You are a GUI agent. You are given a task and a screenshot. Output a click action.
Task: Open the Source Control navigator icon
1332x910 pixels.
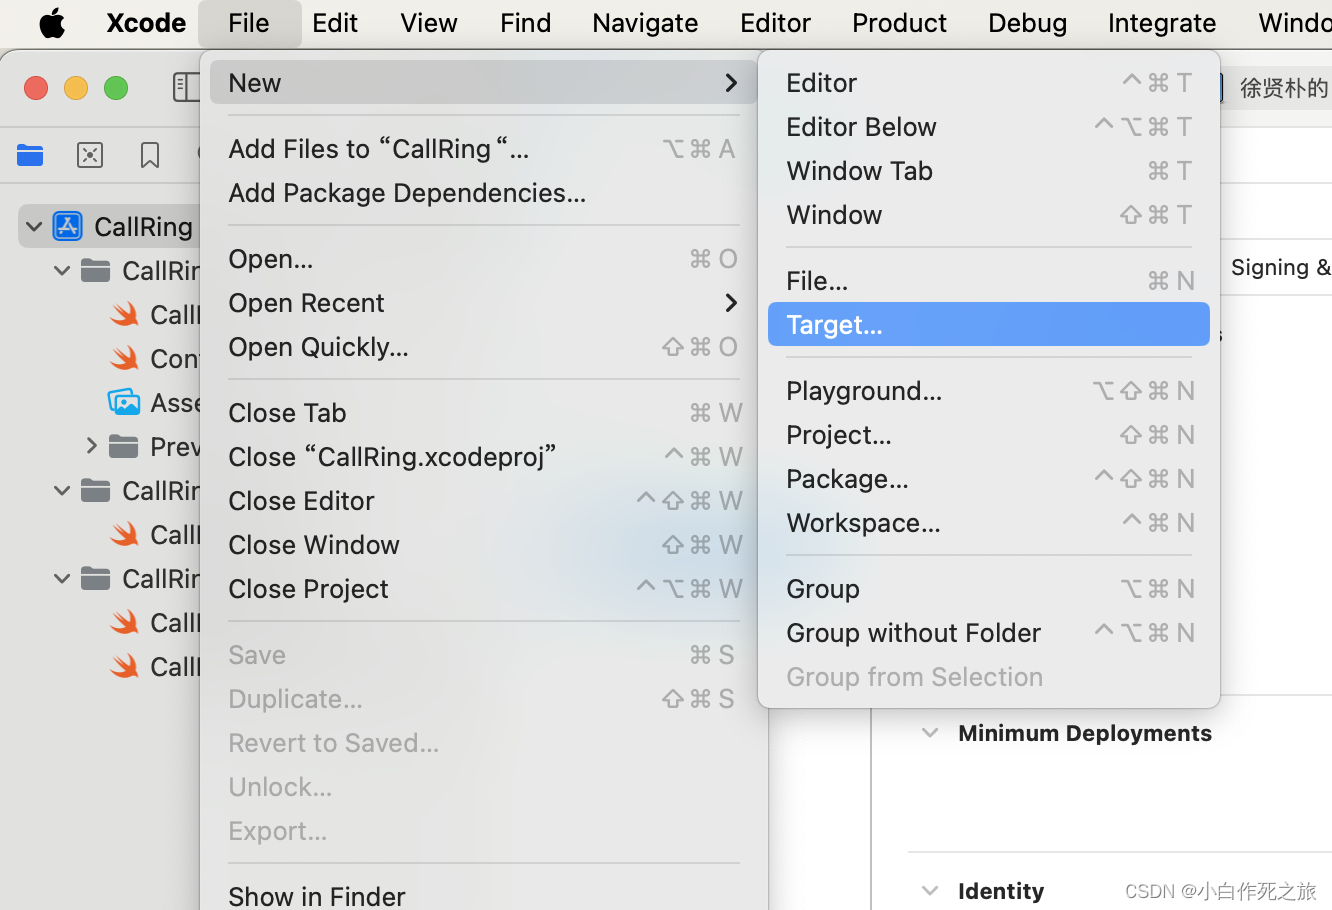pos(90,155)
